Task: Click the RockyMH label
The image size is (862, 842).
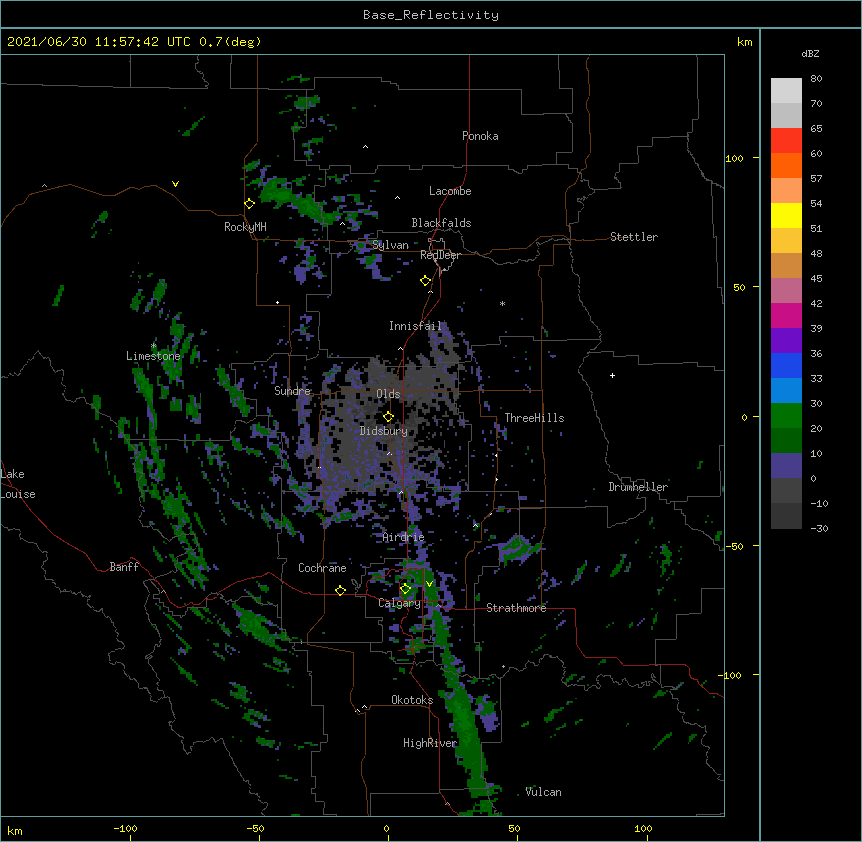Action: point(245,227)
